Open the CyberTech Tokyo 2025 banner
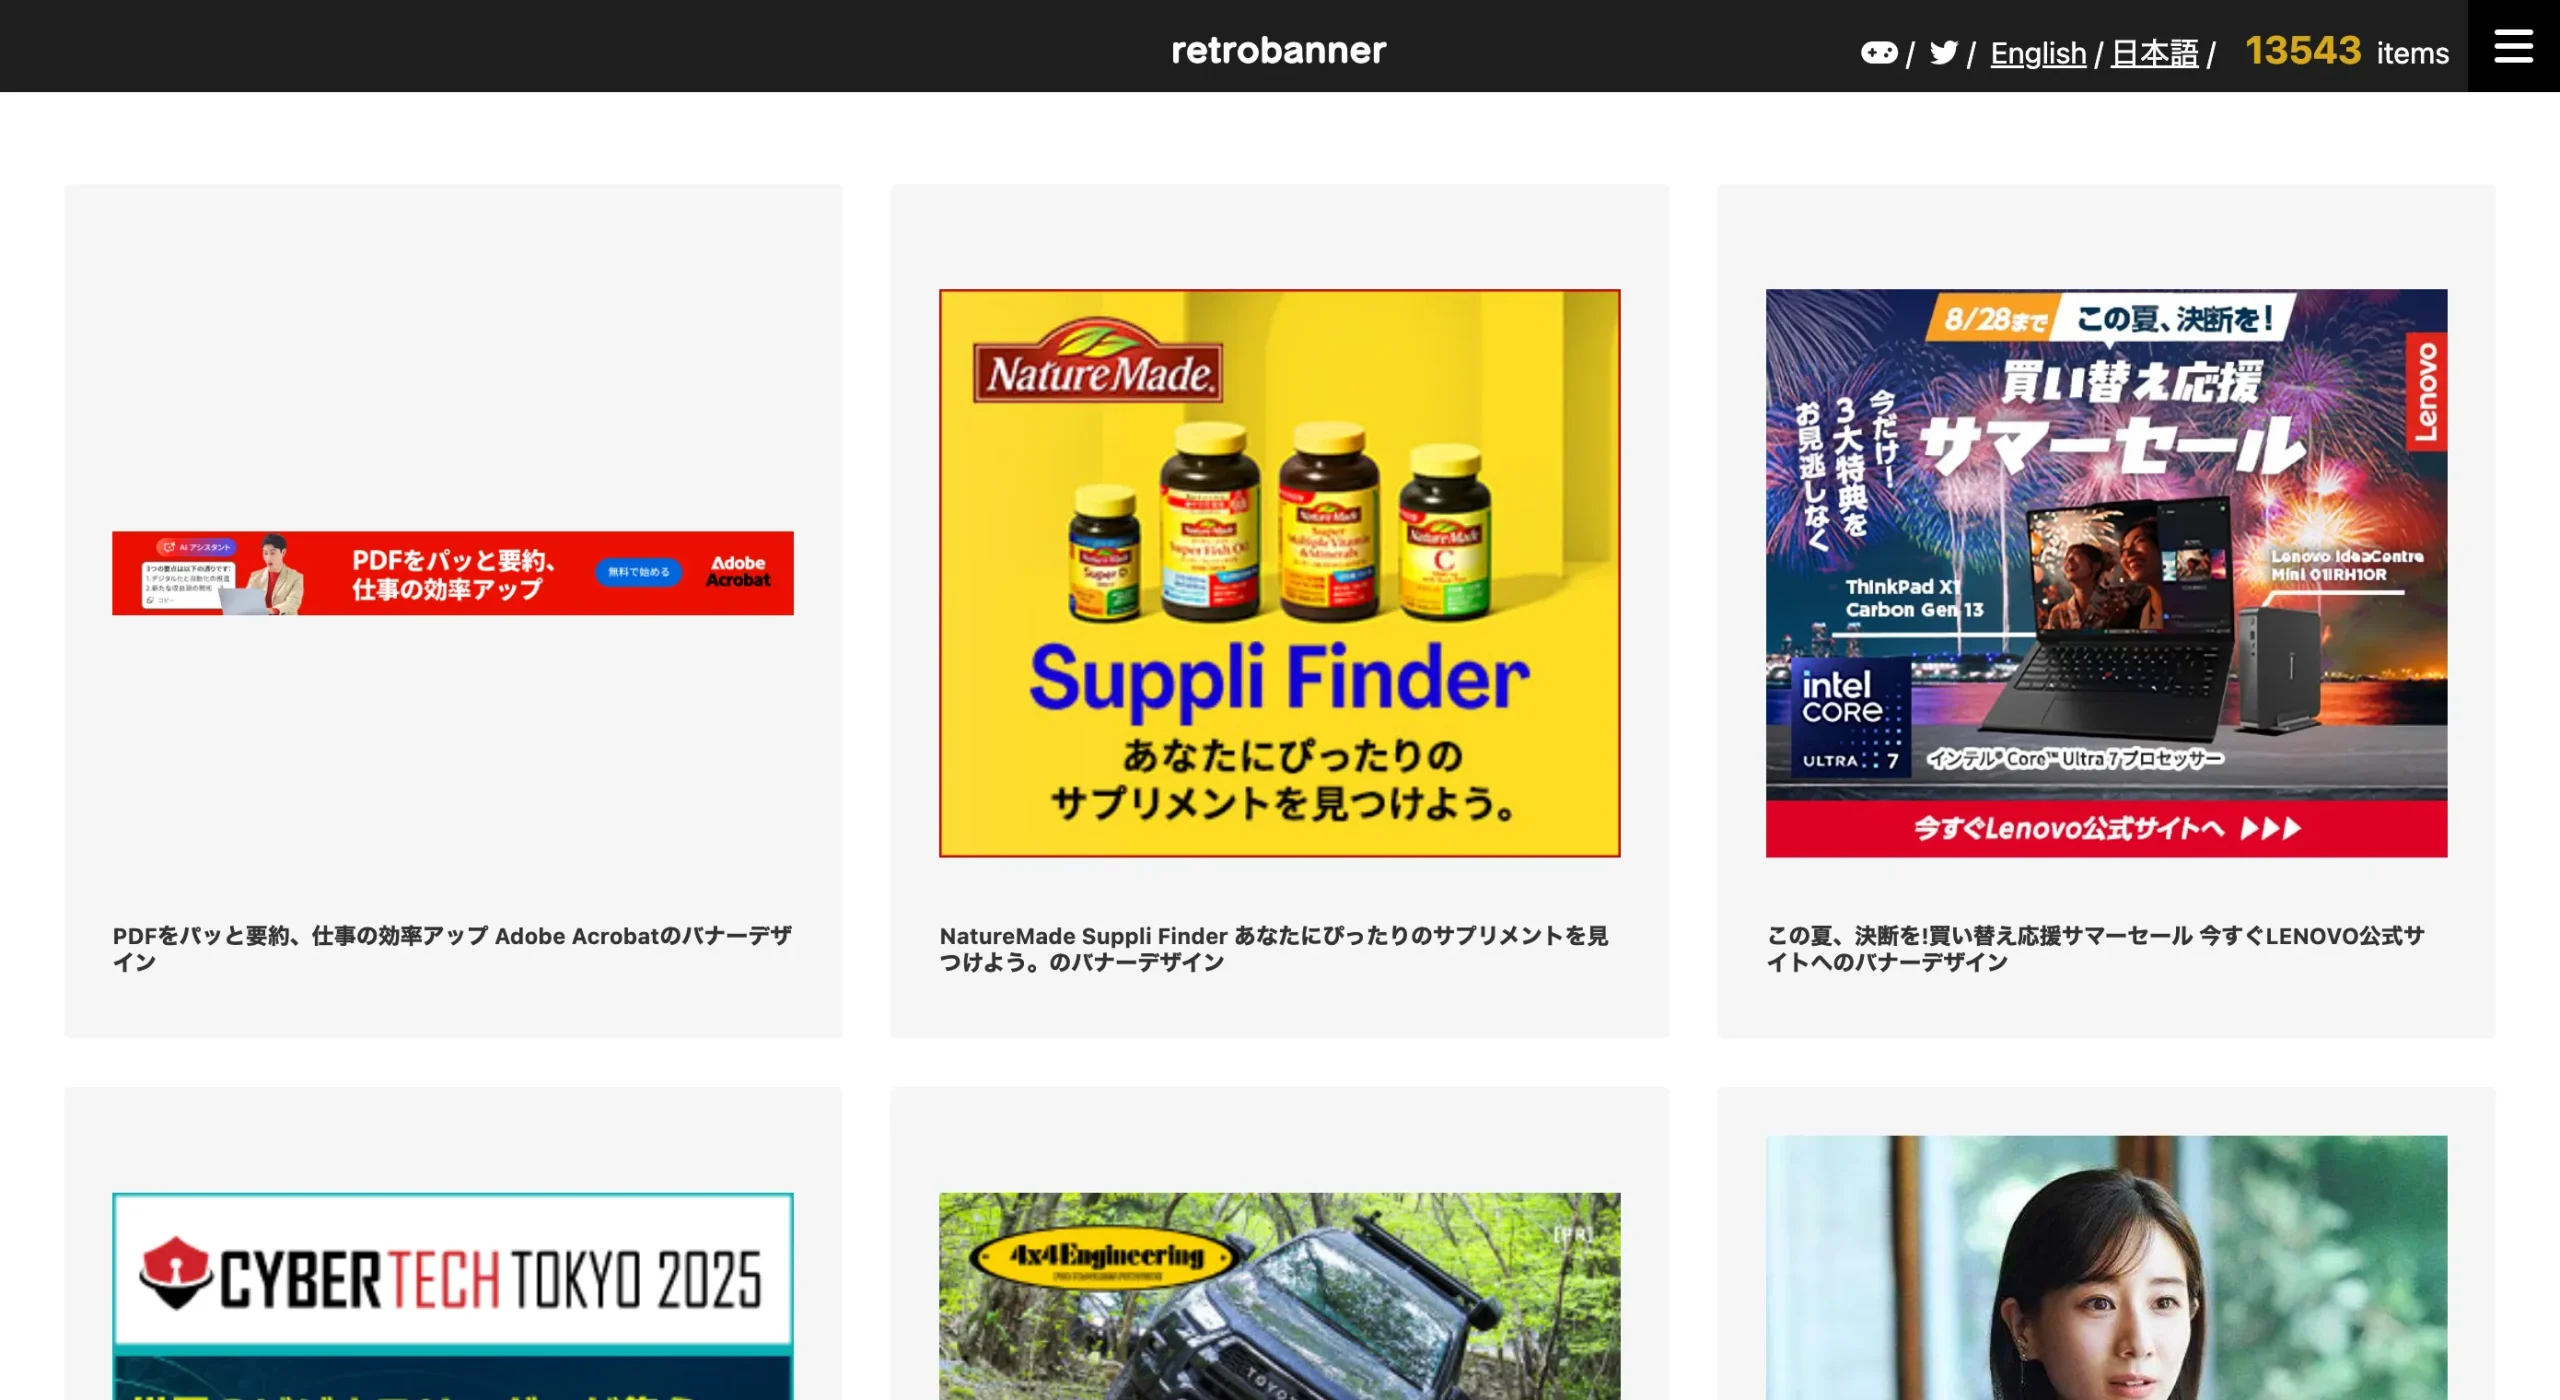2560x1400 pixels. [453, 1296]
